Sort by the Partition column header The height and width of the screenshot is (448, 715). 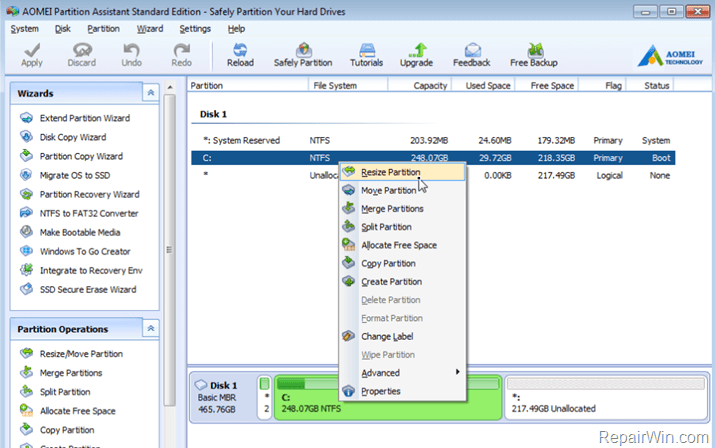click(248, 85)
